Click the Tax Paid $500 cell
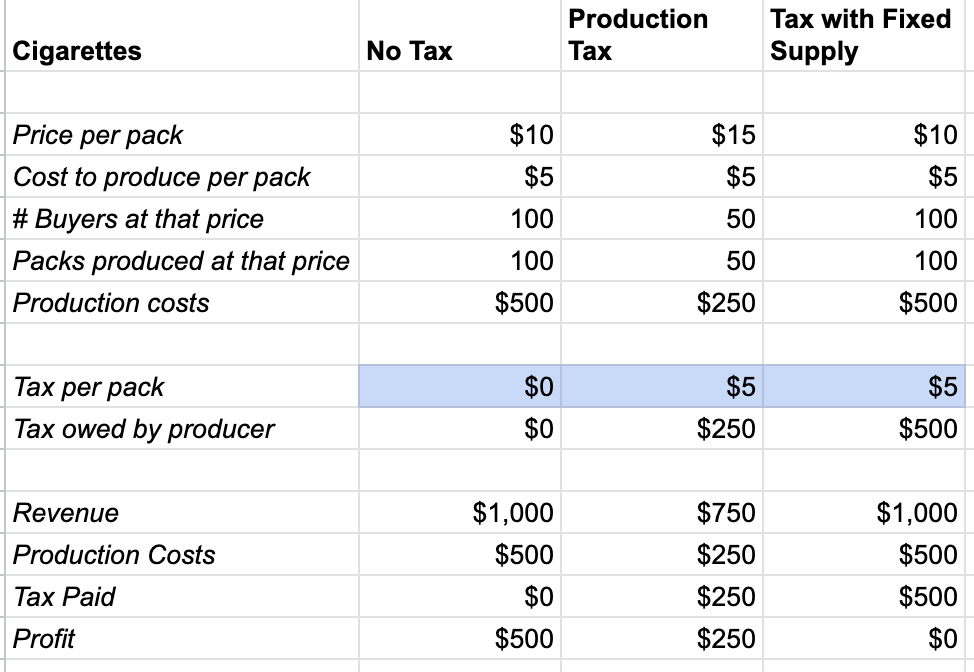The image size is (974, 672). click(863, 596)
